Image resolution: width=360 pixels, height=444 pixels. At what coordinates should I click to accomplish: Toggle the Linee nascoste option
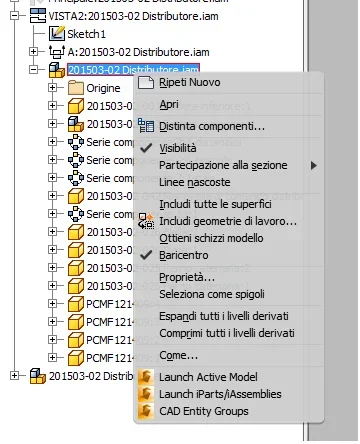[195, 182]
